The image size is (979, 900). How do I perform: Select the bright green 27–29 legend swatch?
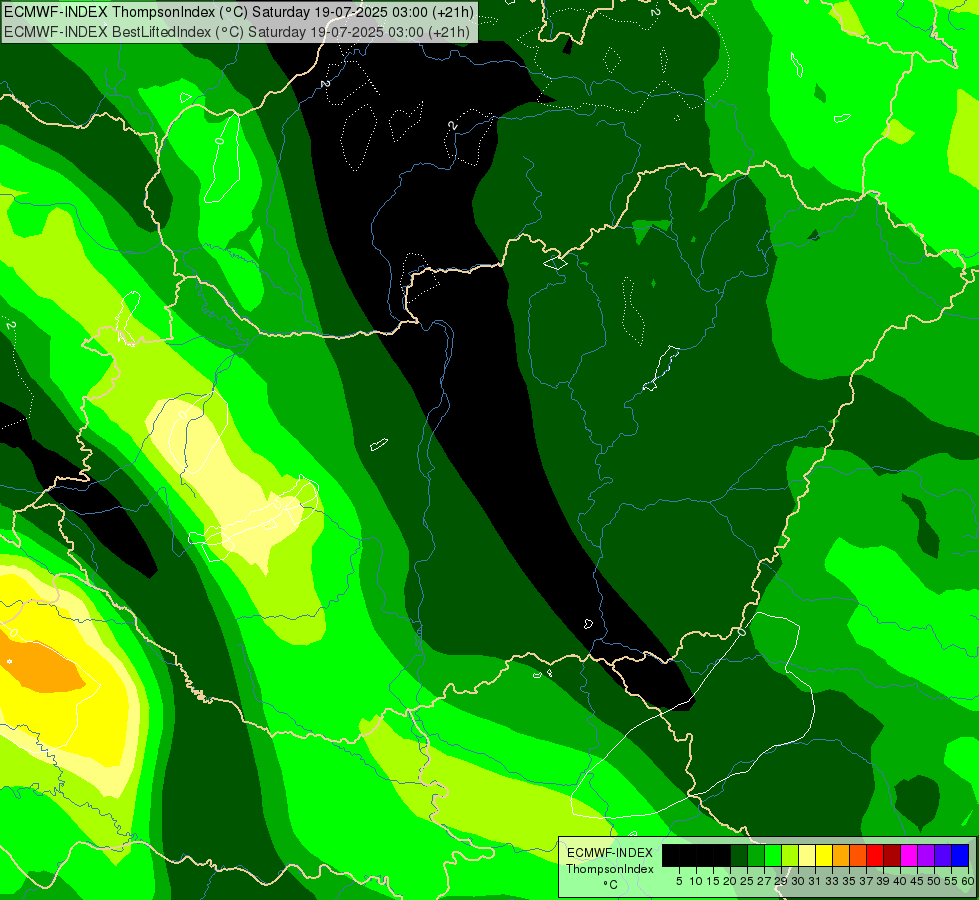coord(773,855)
